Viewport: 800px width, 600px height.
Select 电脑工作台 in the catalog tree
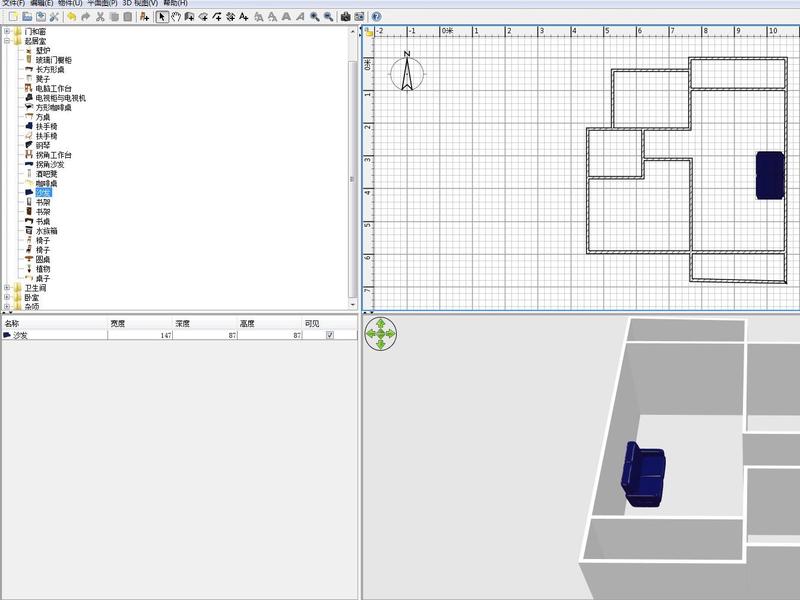coord(54,88)
